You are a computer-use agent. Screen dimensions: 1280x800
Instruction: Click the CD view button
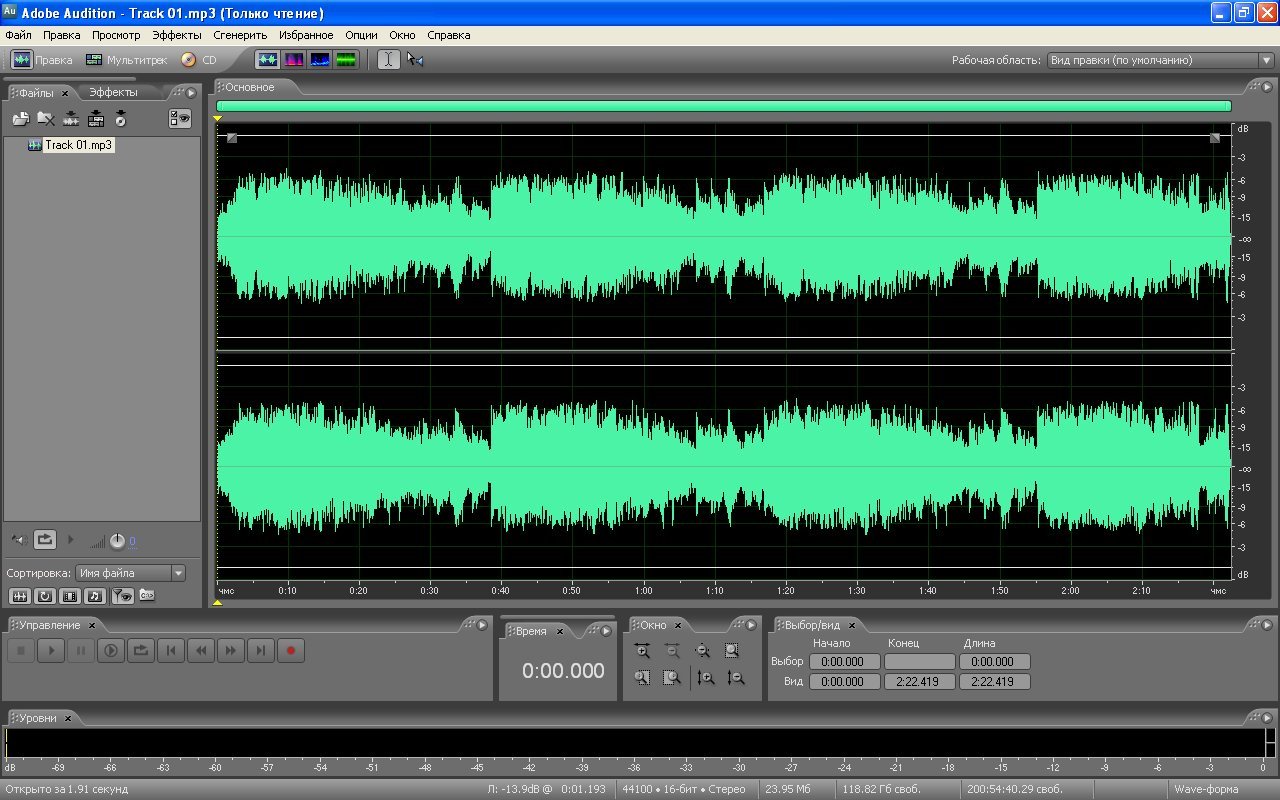(199, 60)
